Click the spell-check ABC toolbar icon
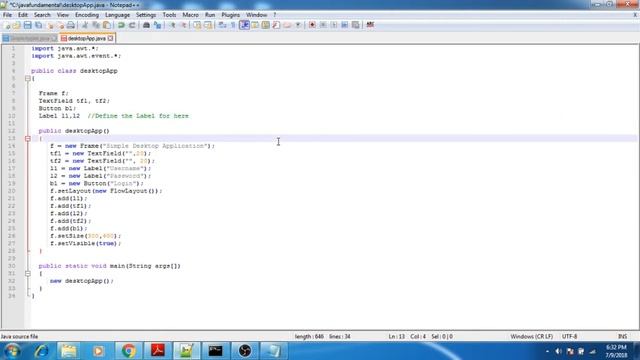 pyautogui.click(x=370, y=25)
